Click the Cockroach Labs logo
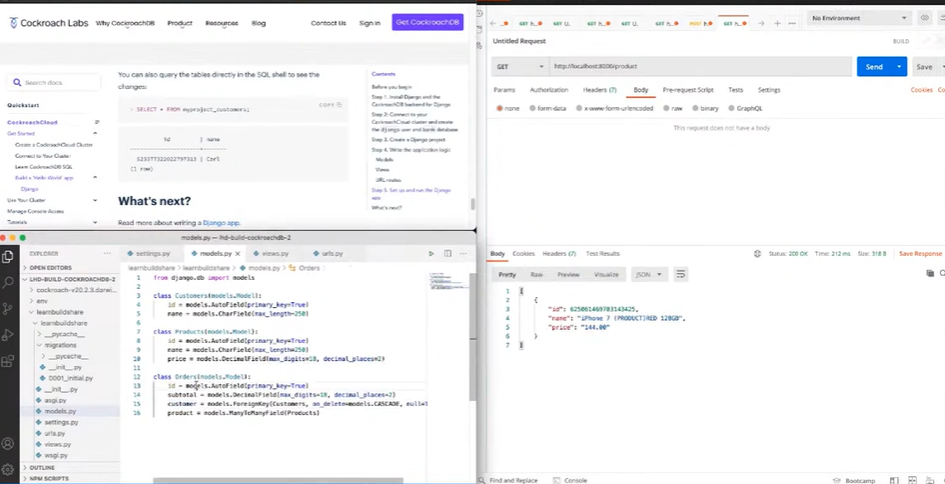Screen dimensions: 945x484 49,23
